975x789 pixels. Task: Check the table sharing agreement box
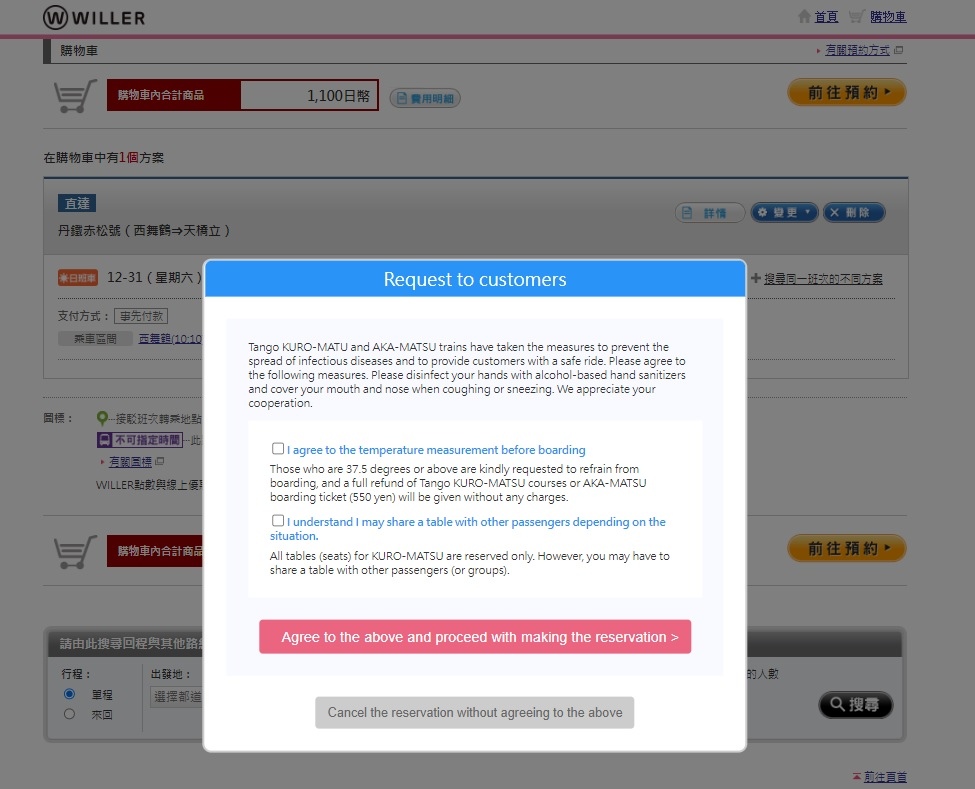click(278, 521)
